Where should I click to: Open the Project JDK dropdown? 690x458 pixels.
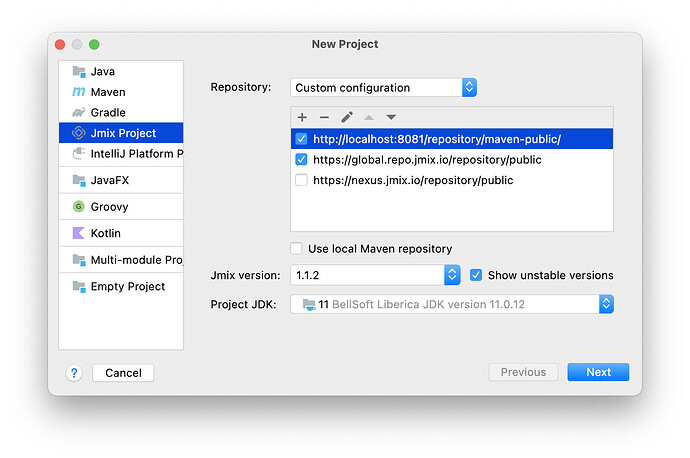pyautogui.click(x=452, y=304)
